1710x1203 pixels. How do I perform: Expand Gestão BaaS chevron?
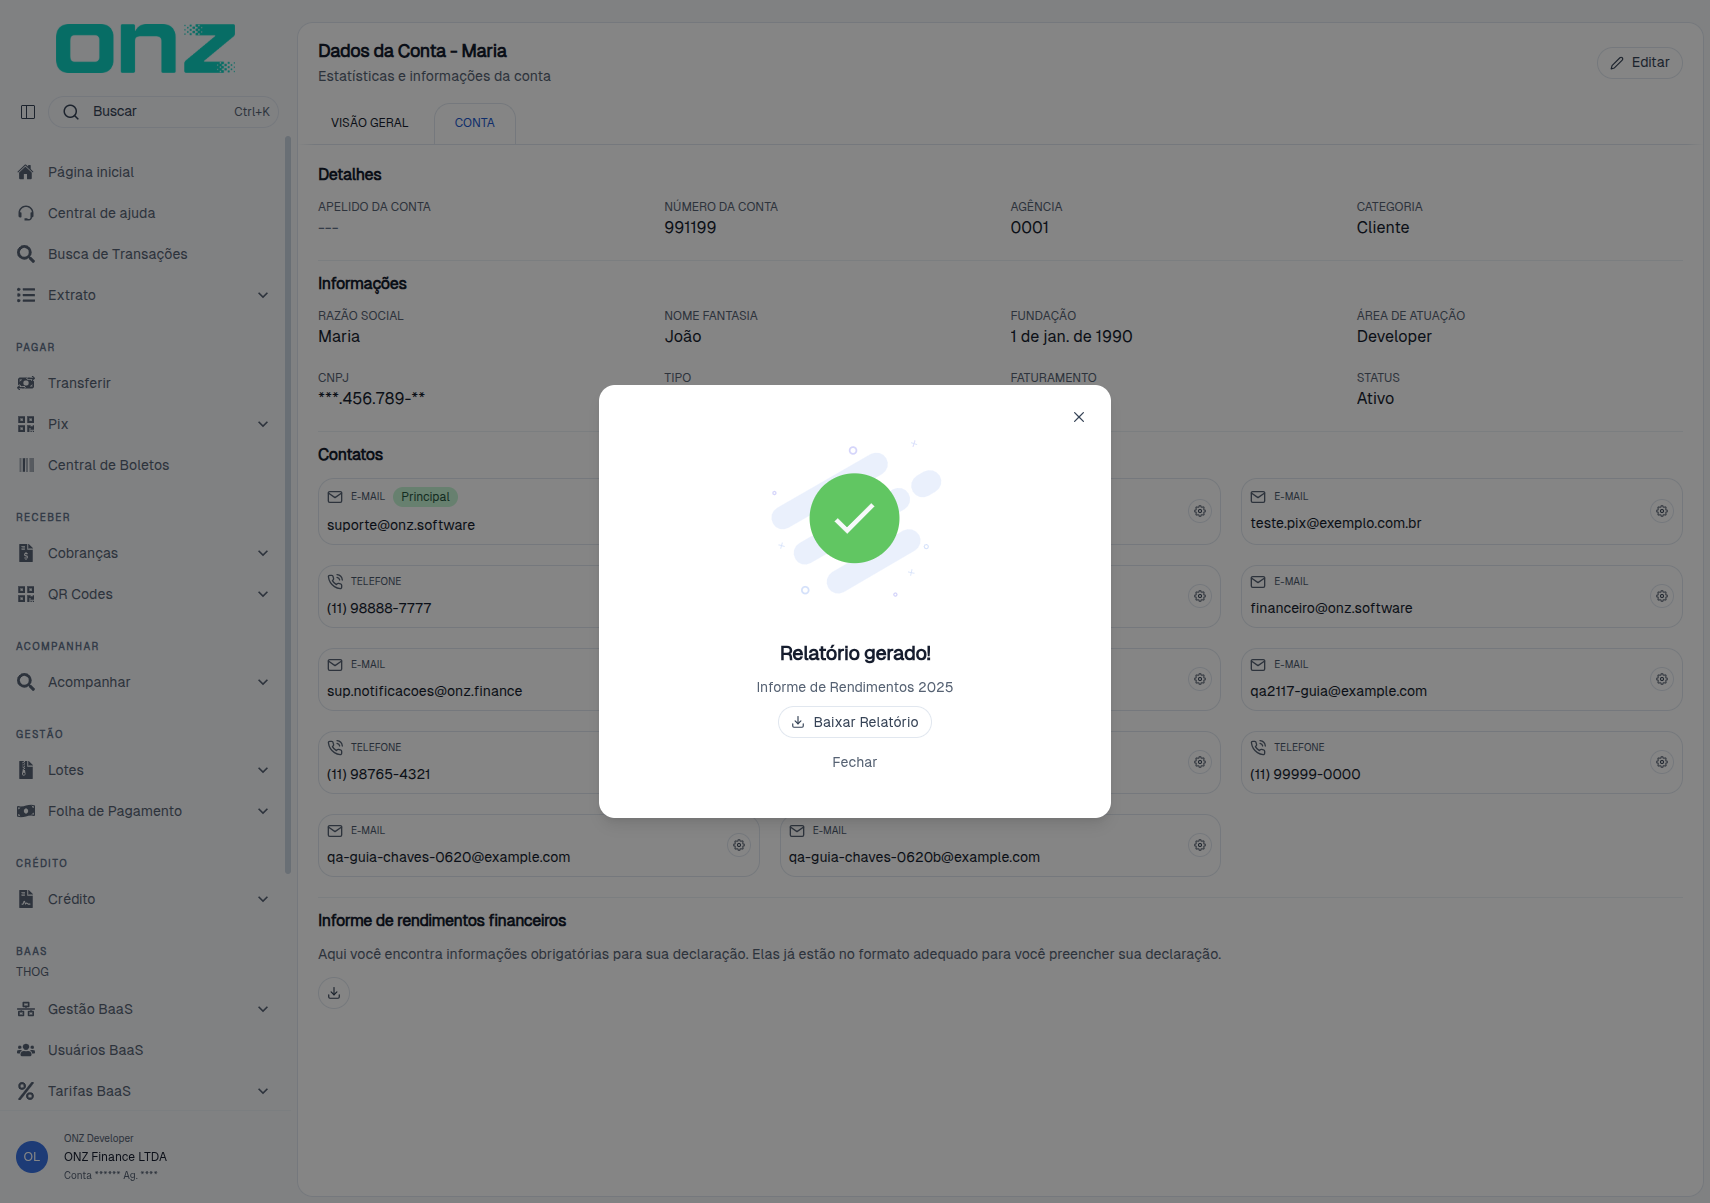[263, 1009]
